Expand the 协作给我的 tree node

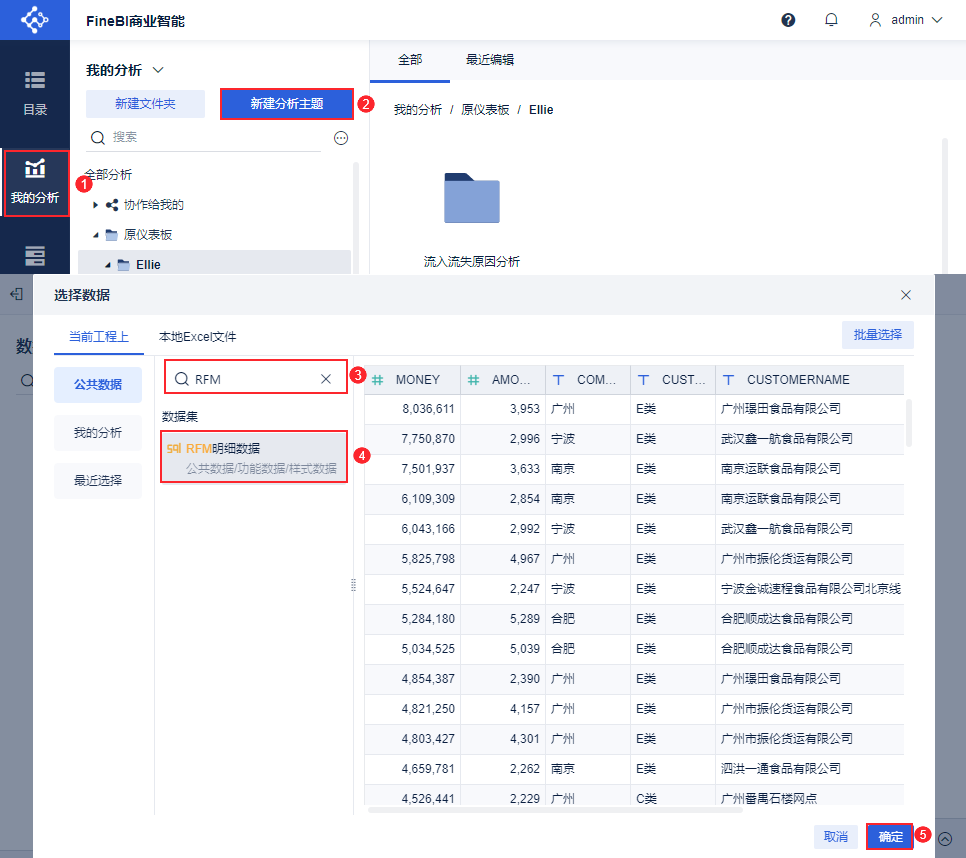[x=95, y=205]
